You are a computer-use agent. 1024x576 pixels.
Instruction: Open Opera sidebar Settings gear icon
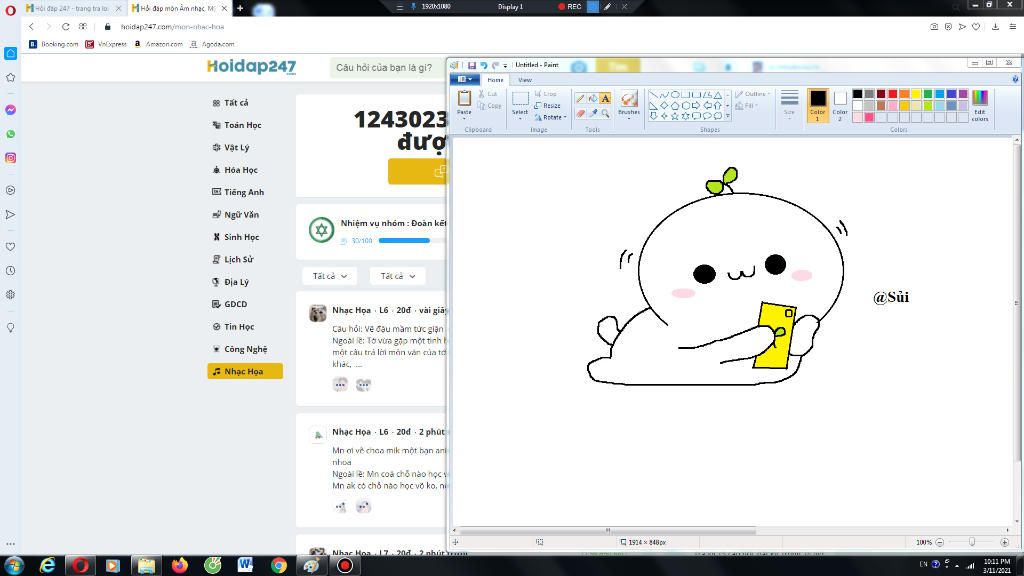[x=10, y=295]
